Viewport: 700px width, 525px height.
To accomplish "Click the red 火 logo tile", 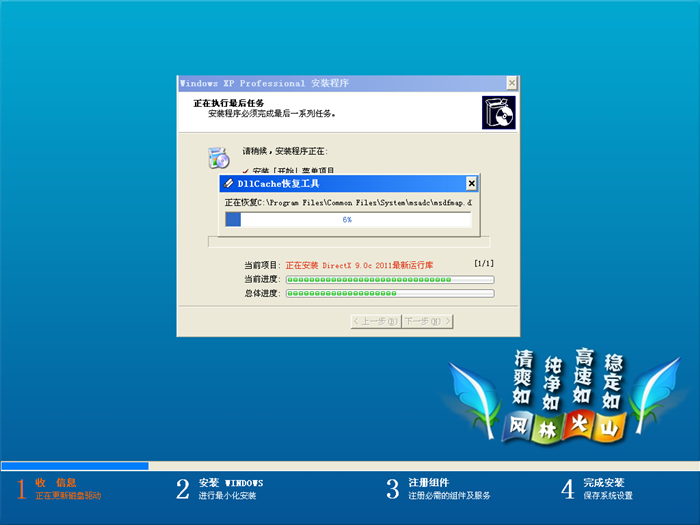I will click(578, 427).
